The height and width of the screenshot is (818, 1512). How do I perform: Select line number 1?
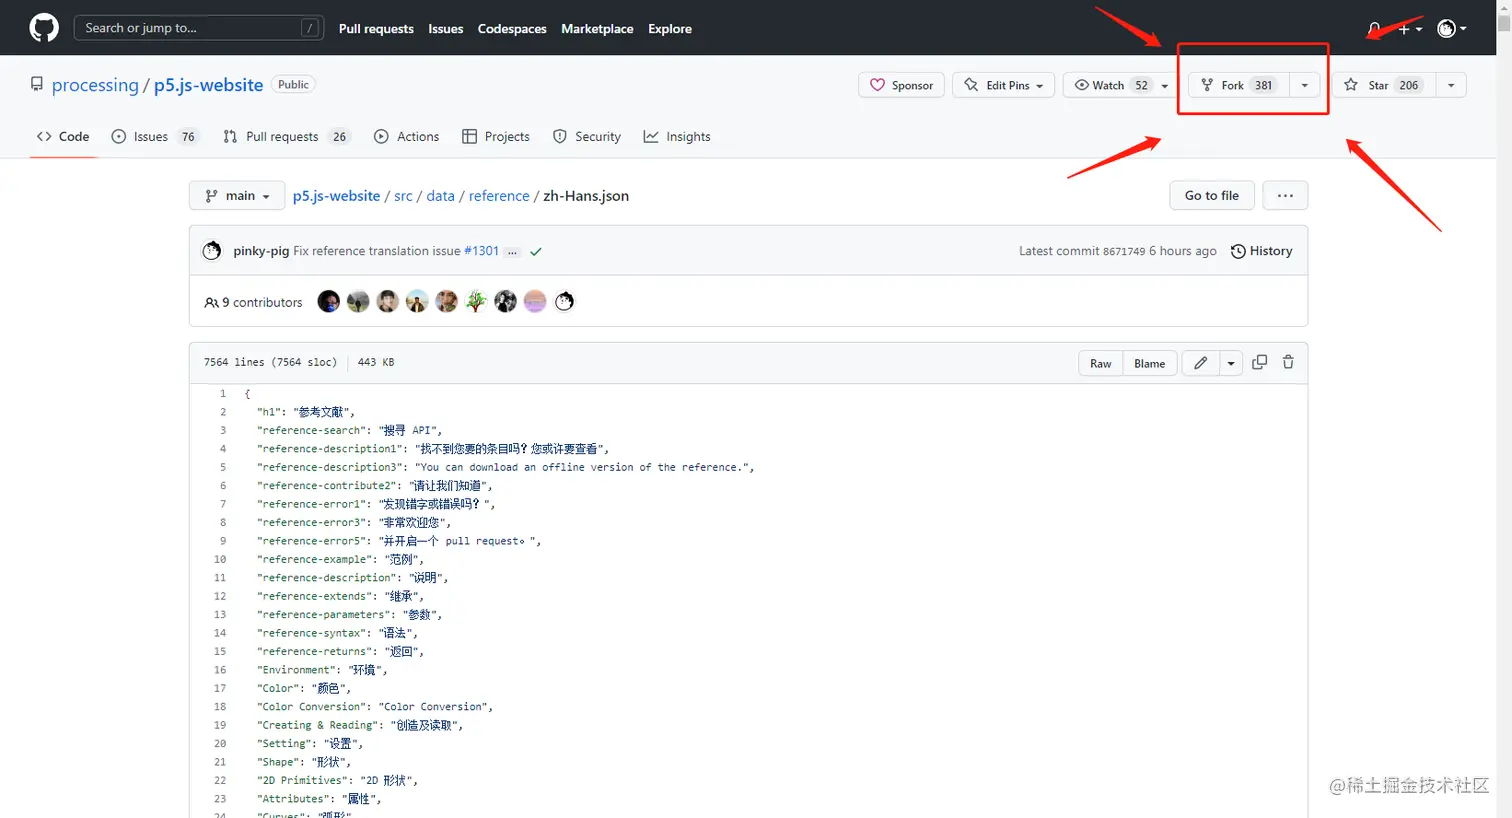coord(222,394)
